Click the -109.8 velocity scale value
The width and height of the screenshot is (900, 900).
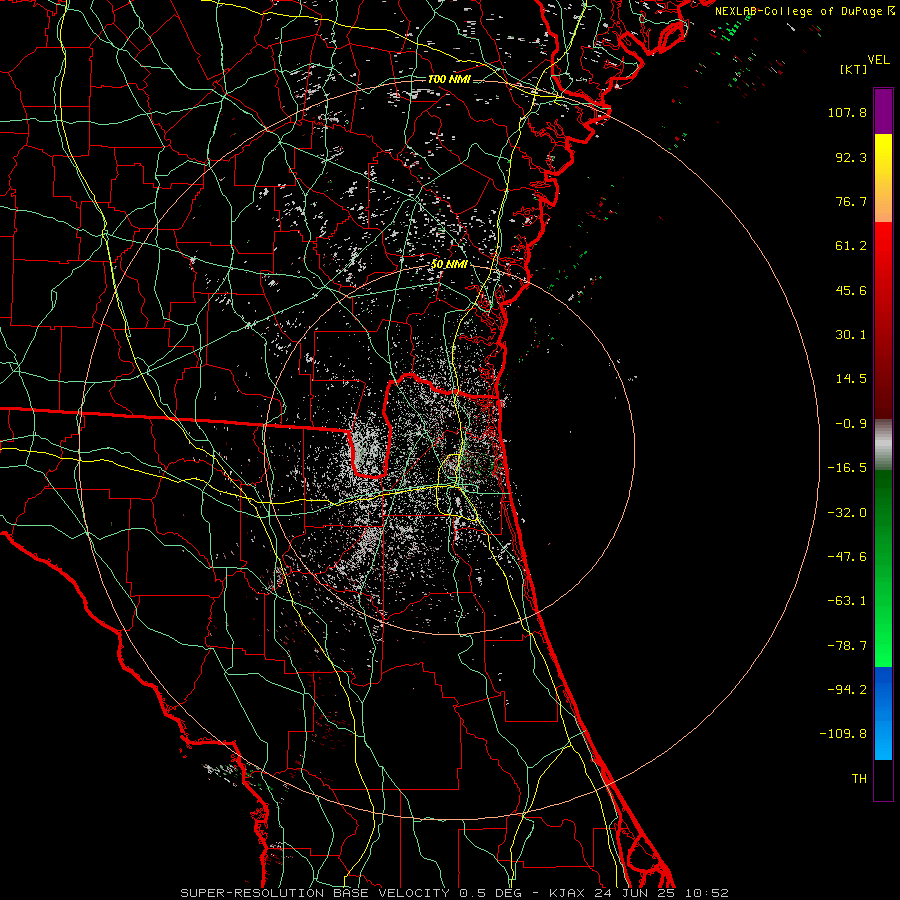tap(843, 734)
